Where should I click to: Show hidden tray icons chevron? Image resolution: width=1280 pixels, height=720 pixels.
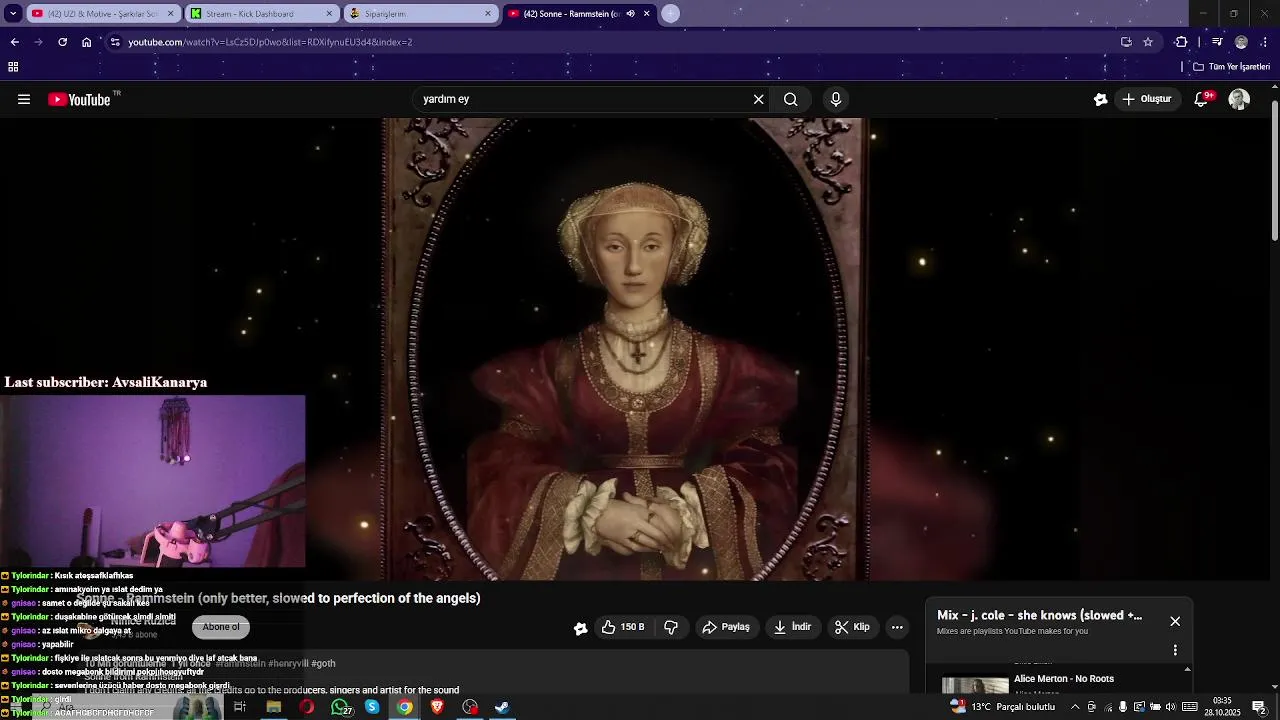click(x=1075, y=707)
